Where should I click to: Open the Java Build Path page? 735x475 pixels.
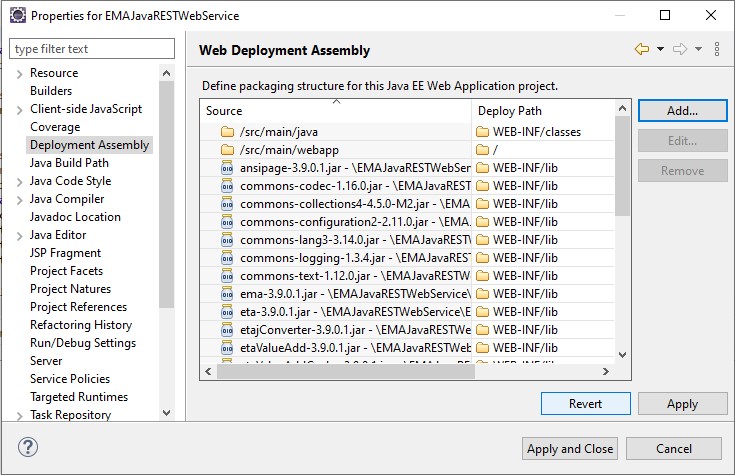(69, 163)
